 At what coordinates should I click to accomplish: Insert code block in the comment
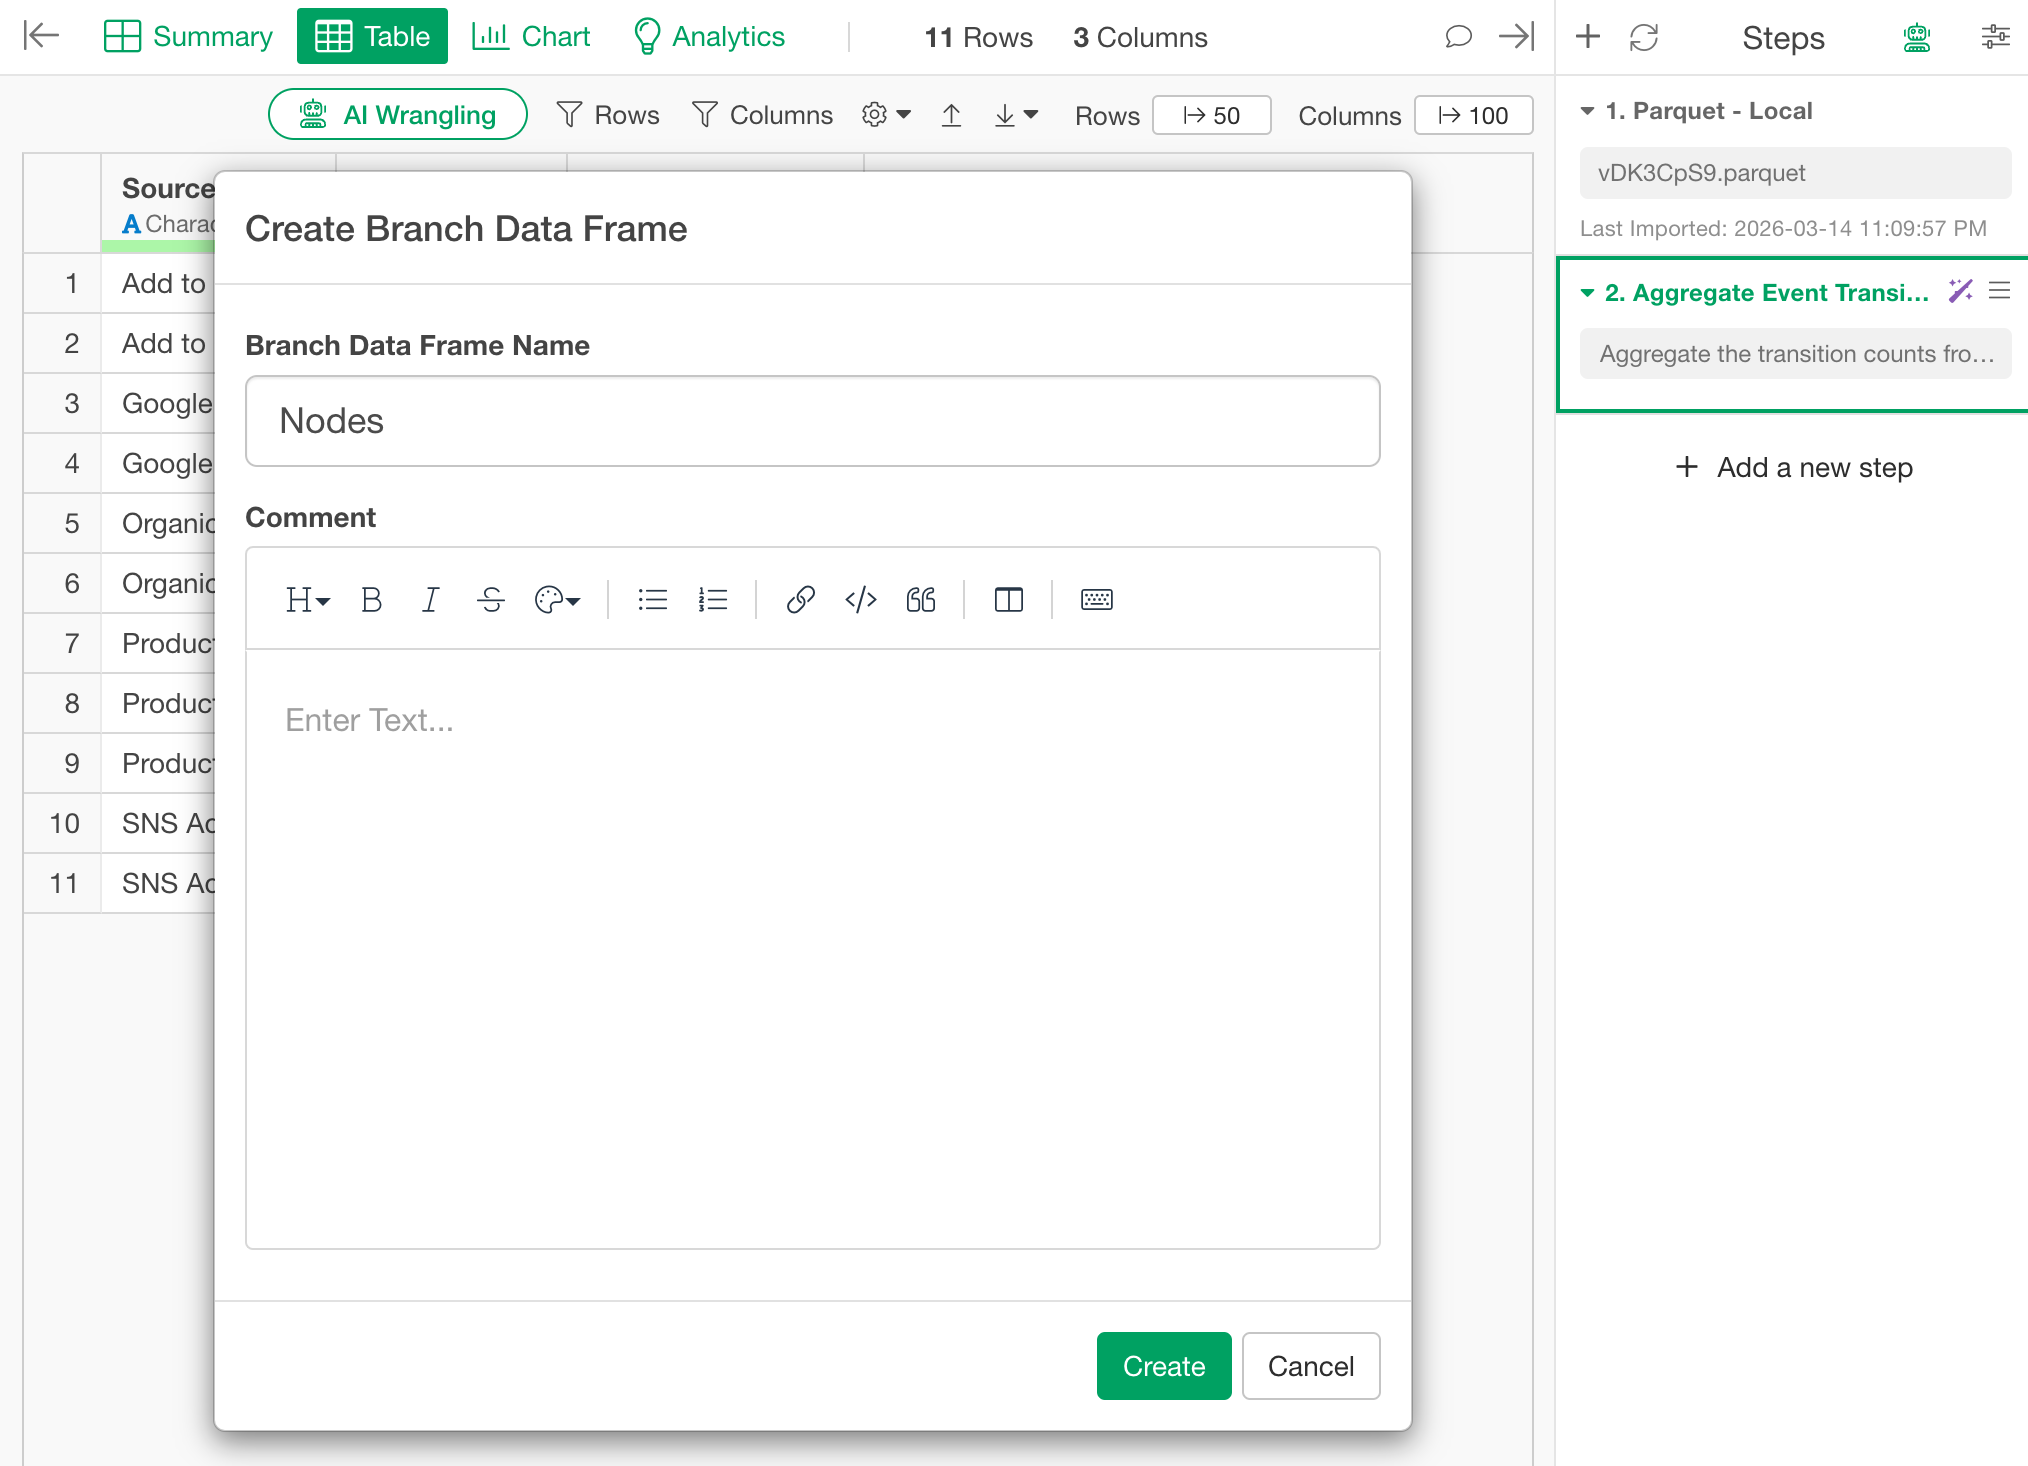coord(860,600)
